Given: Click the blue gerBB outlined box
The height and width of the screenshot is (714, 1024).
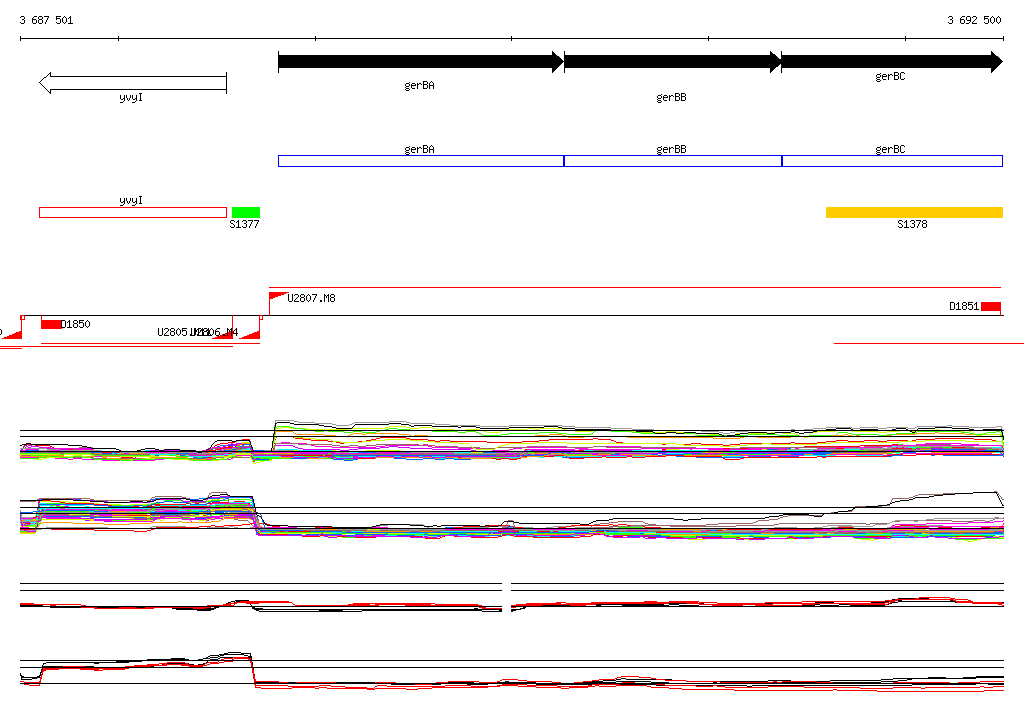Looking at the screenshot, I should (673, 161).
